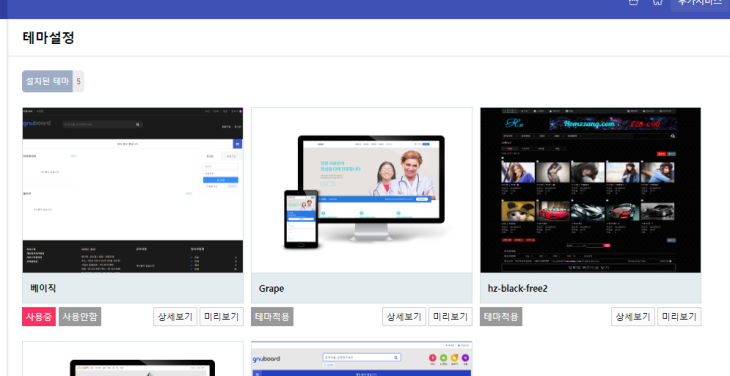Screen dimensions: 730x376
Task: Click the Grape theme name label
Action: click(x=271, y=289)
